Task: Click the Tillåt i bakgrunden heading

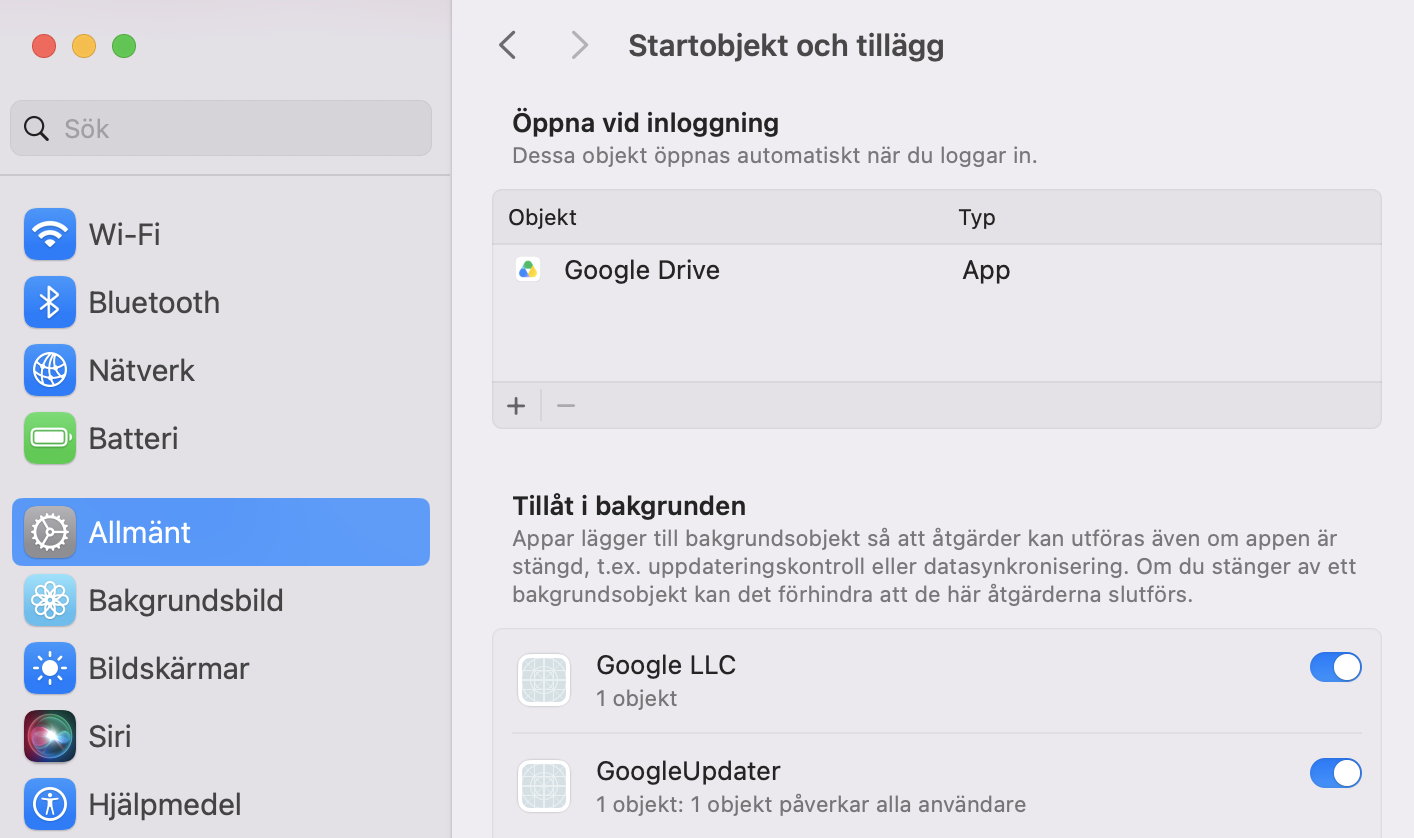Action: point(629,506)
